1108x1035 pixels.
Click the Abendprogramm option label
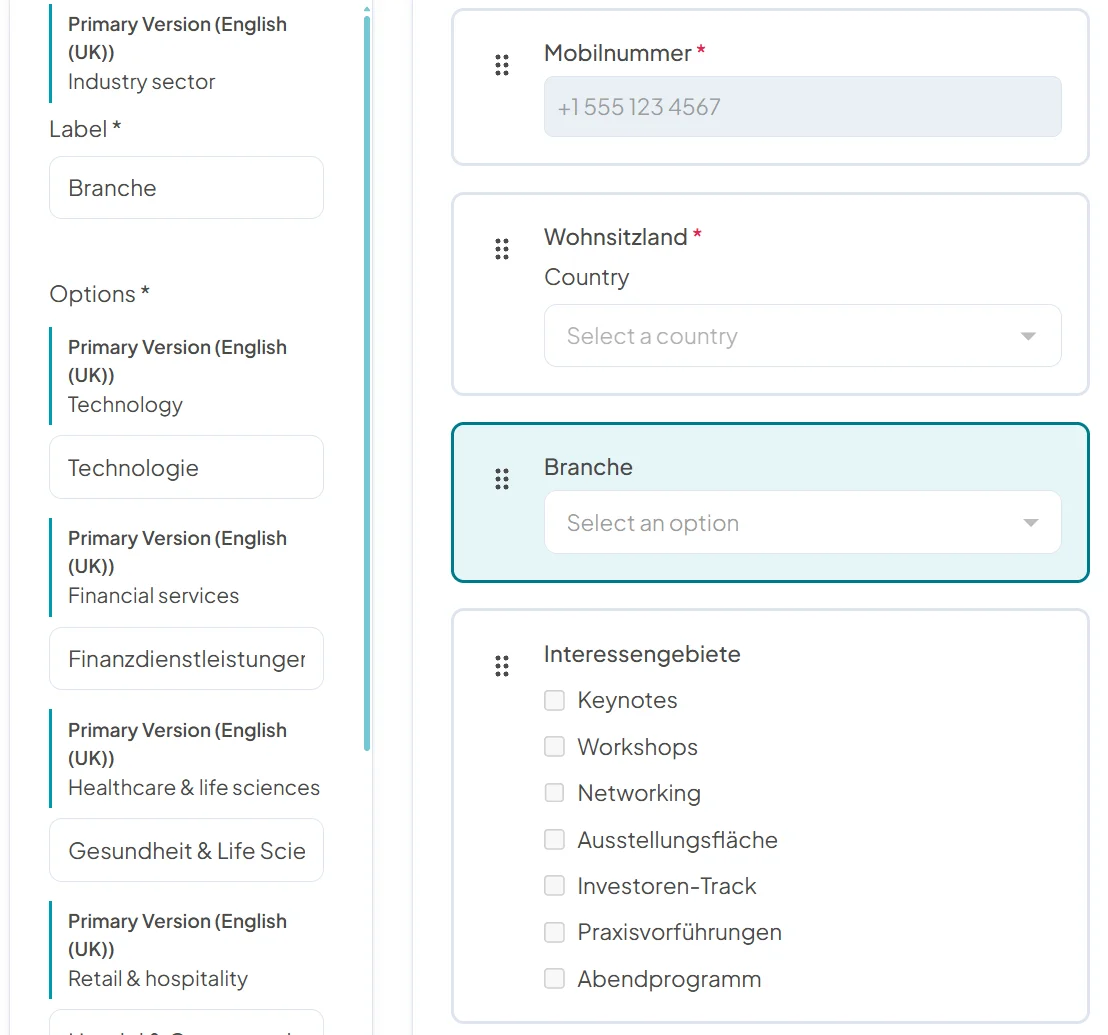coord(669,979)
